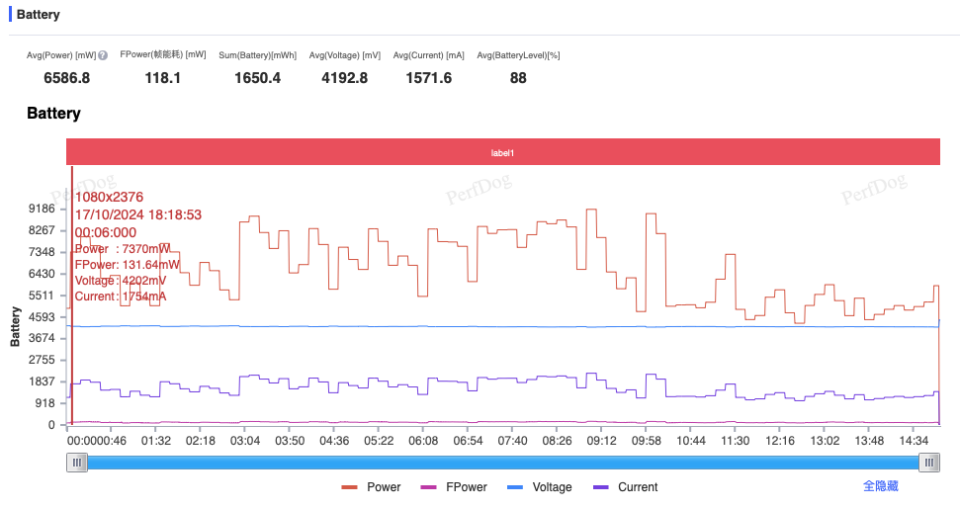The height and width of the screenshot is (509, 960).
Task: Toggle the FPower series in the legend
Action: (x=454, y=487)
